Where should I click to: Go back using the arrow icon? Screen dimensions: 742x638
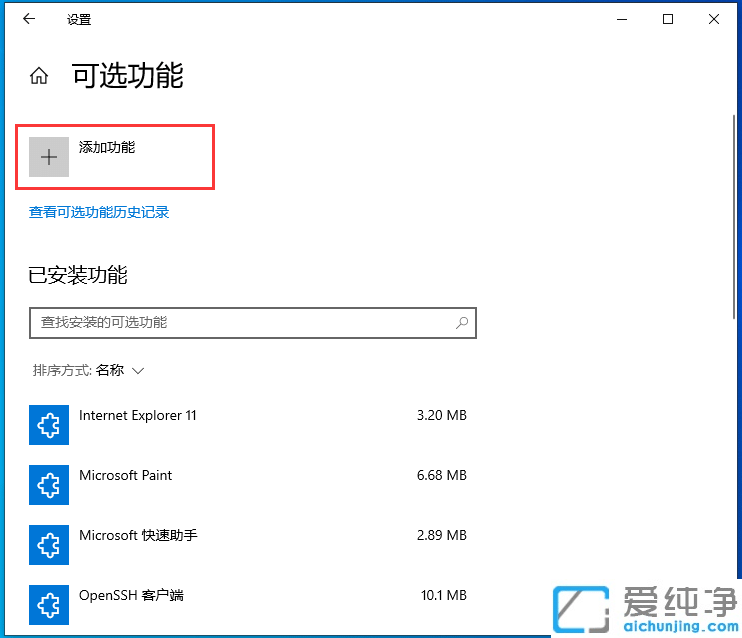click(x=29, y=18)
